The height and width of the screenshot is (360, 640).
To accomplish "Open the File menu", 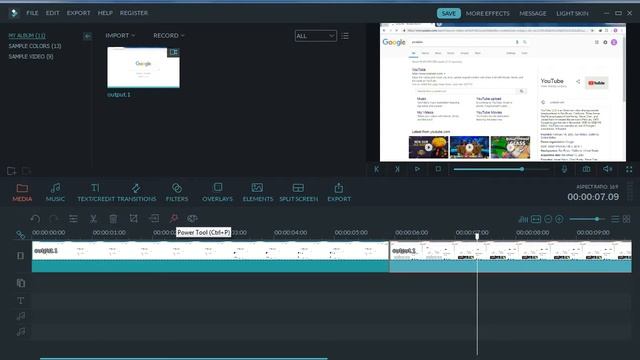I will [x=32, y=13].
